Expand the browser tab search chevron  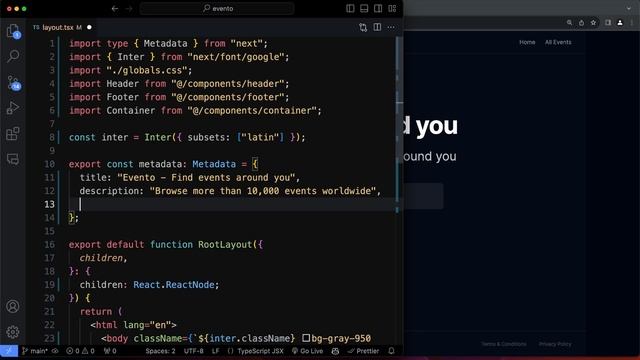click(x=629, y=8)
